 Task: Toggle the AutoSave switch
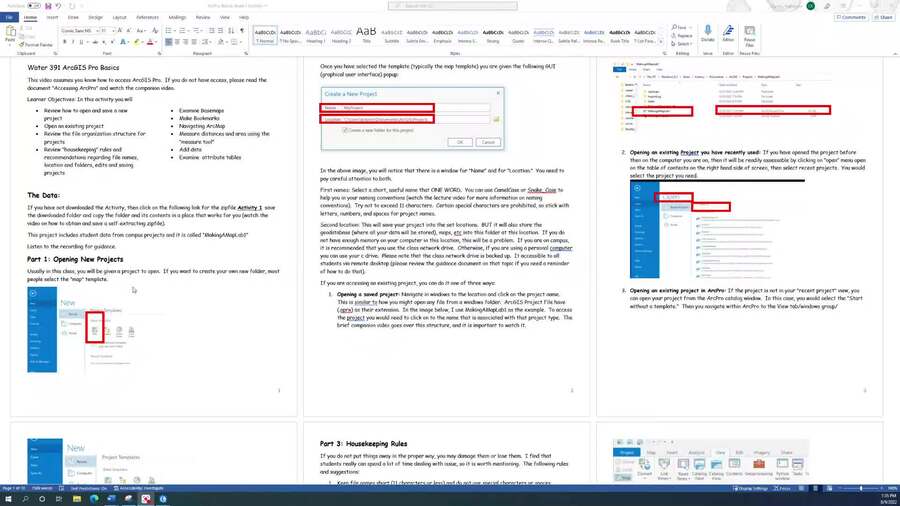coord(34,6)
